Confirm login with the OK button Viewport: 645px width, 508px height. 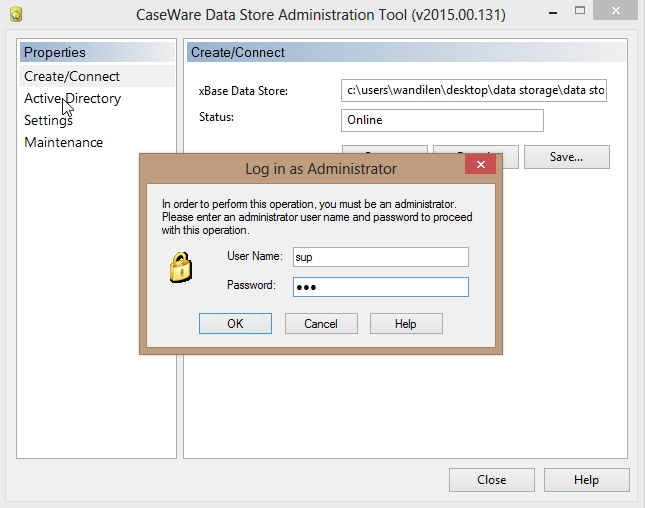tap(235, 324)
